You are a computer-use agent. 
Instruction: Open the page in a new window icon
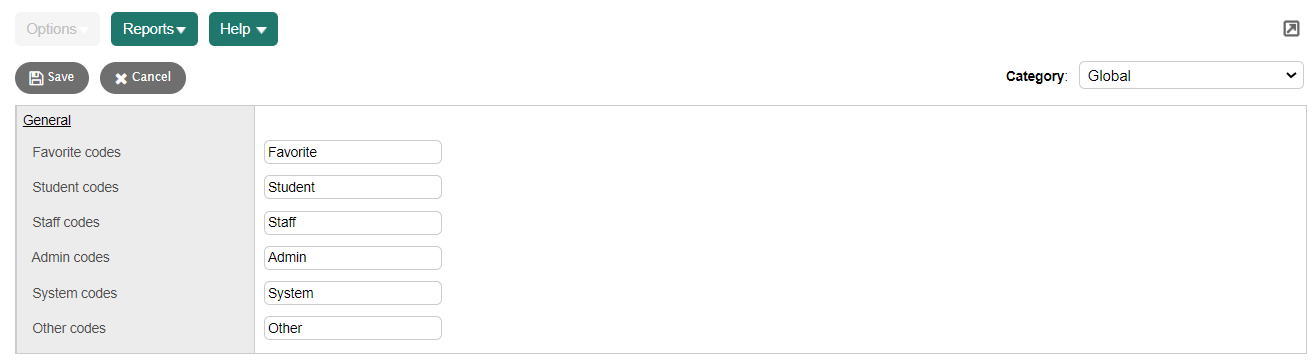(x=1291, y=29)
